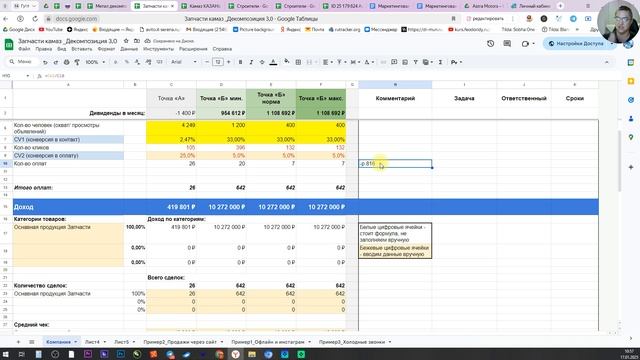Open Google Sheets home via the green logo
The width and height of the screenshot is (640, 360).
coord(9,44)
